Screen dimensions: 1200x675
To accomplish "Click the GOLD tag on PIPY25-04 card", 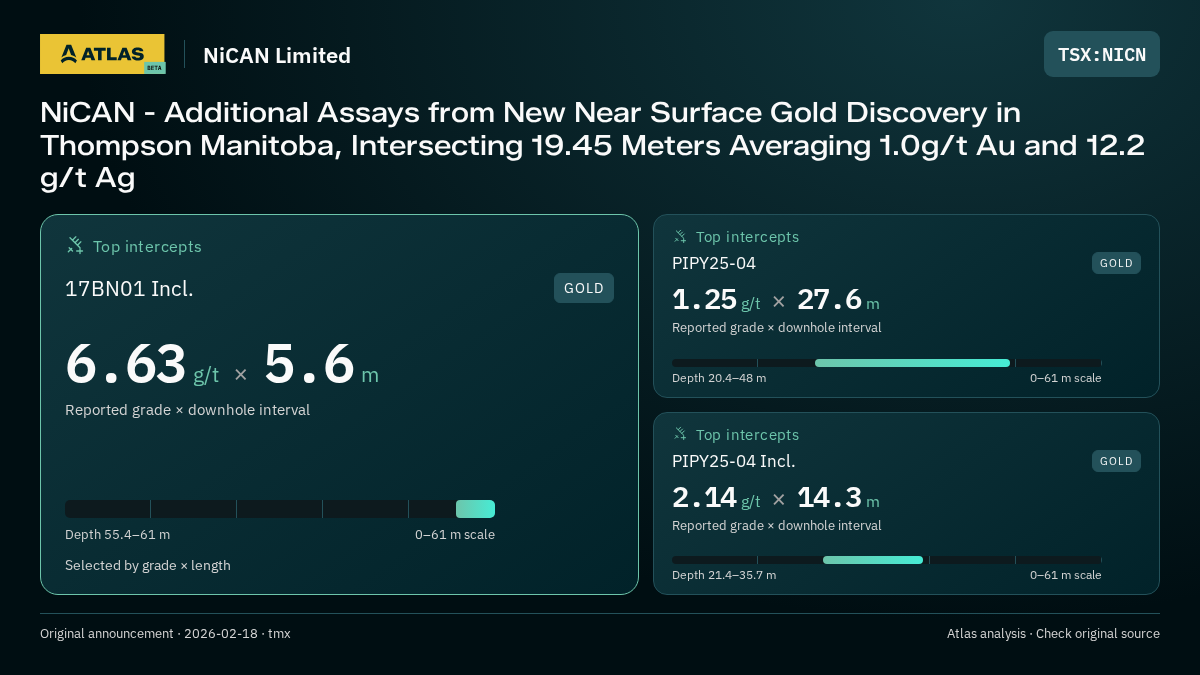I will [x=1116, y=263].
